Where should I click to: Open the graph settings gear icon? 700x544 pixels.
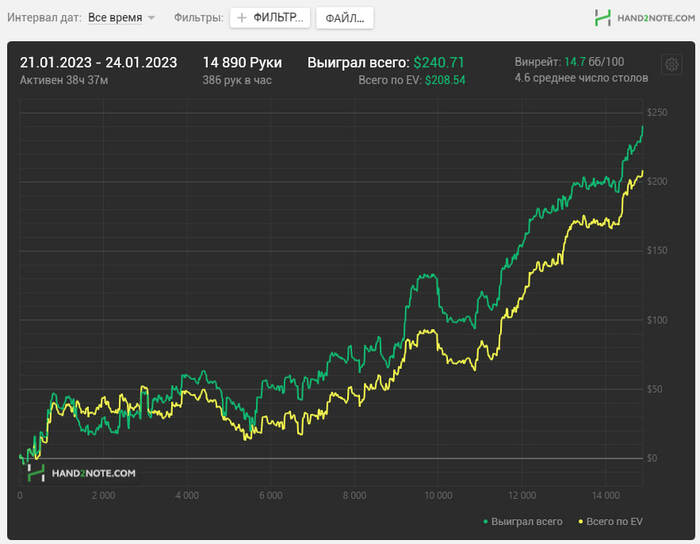coord(671,65)
